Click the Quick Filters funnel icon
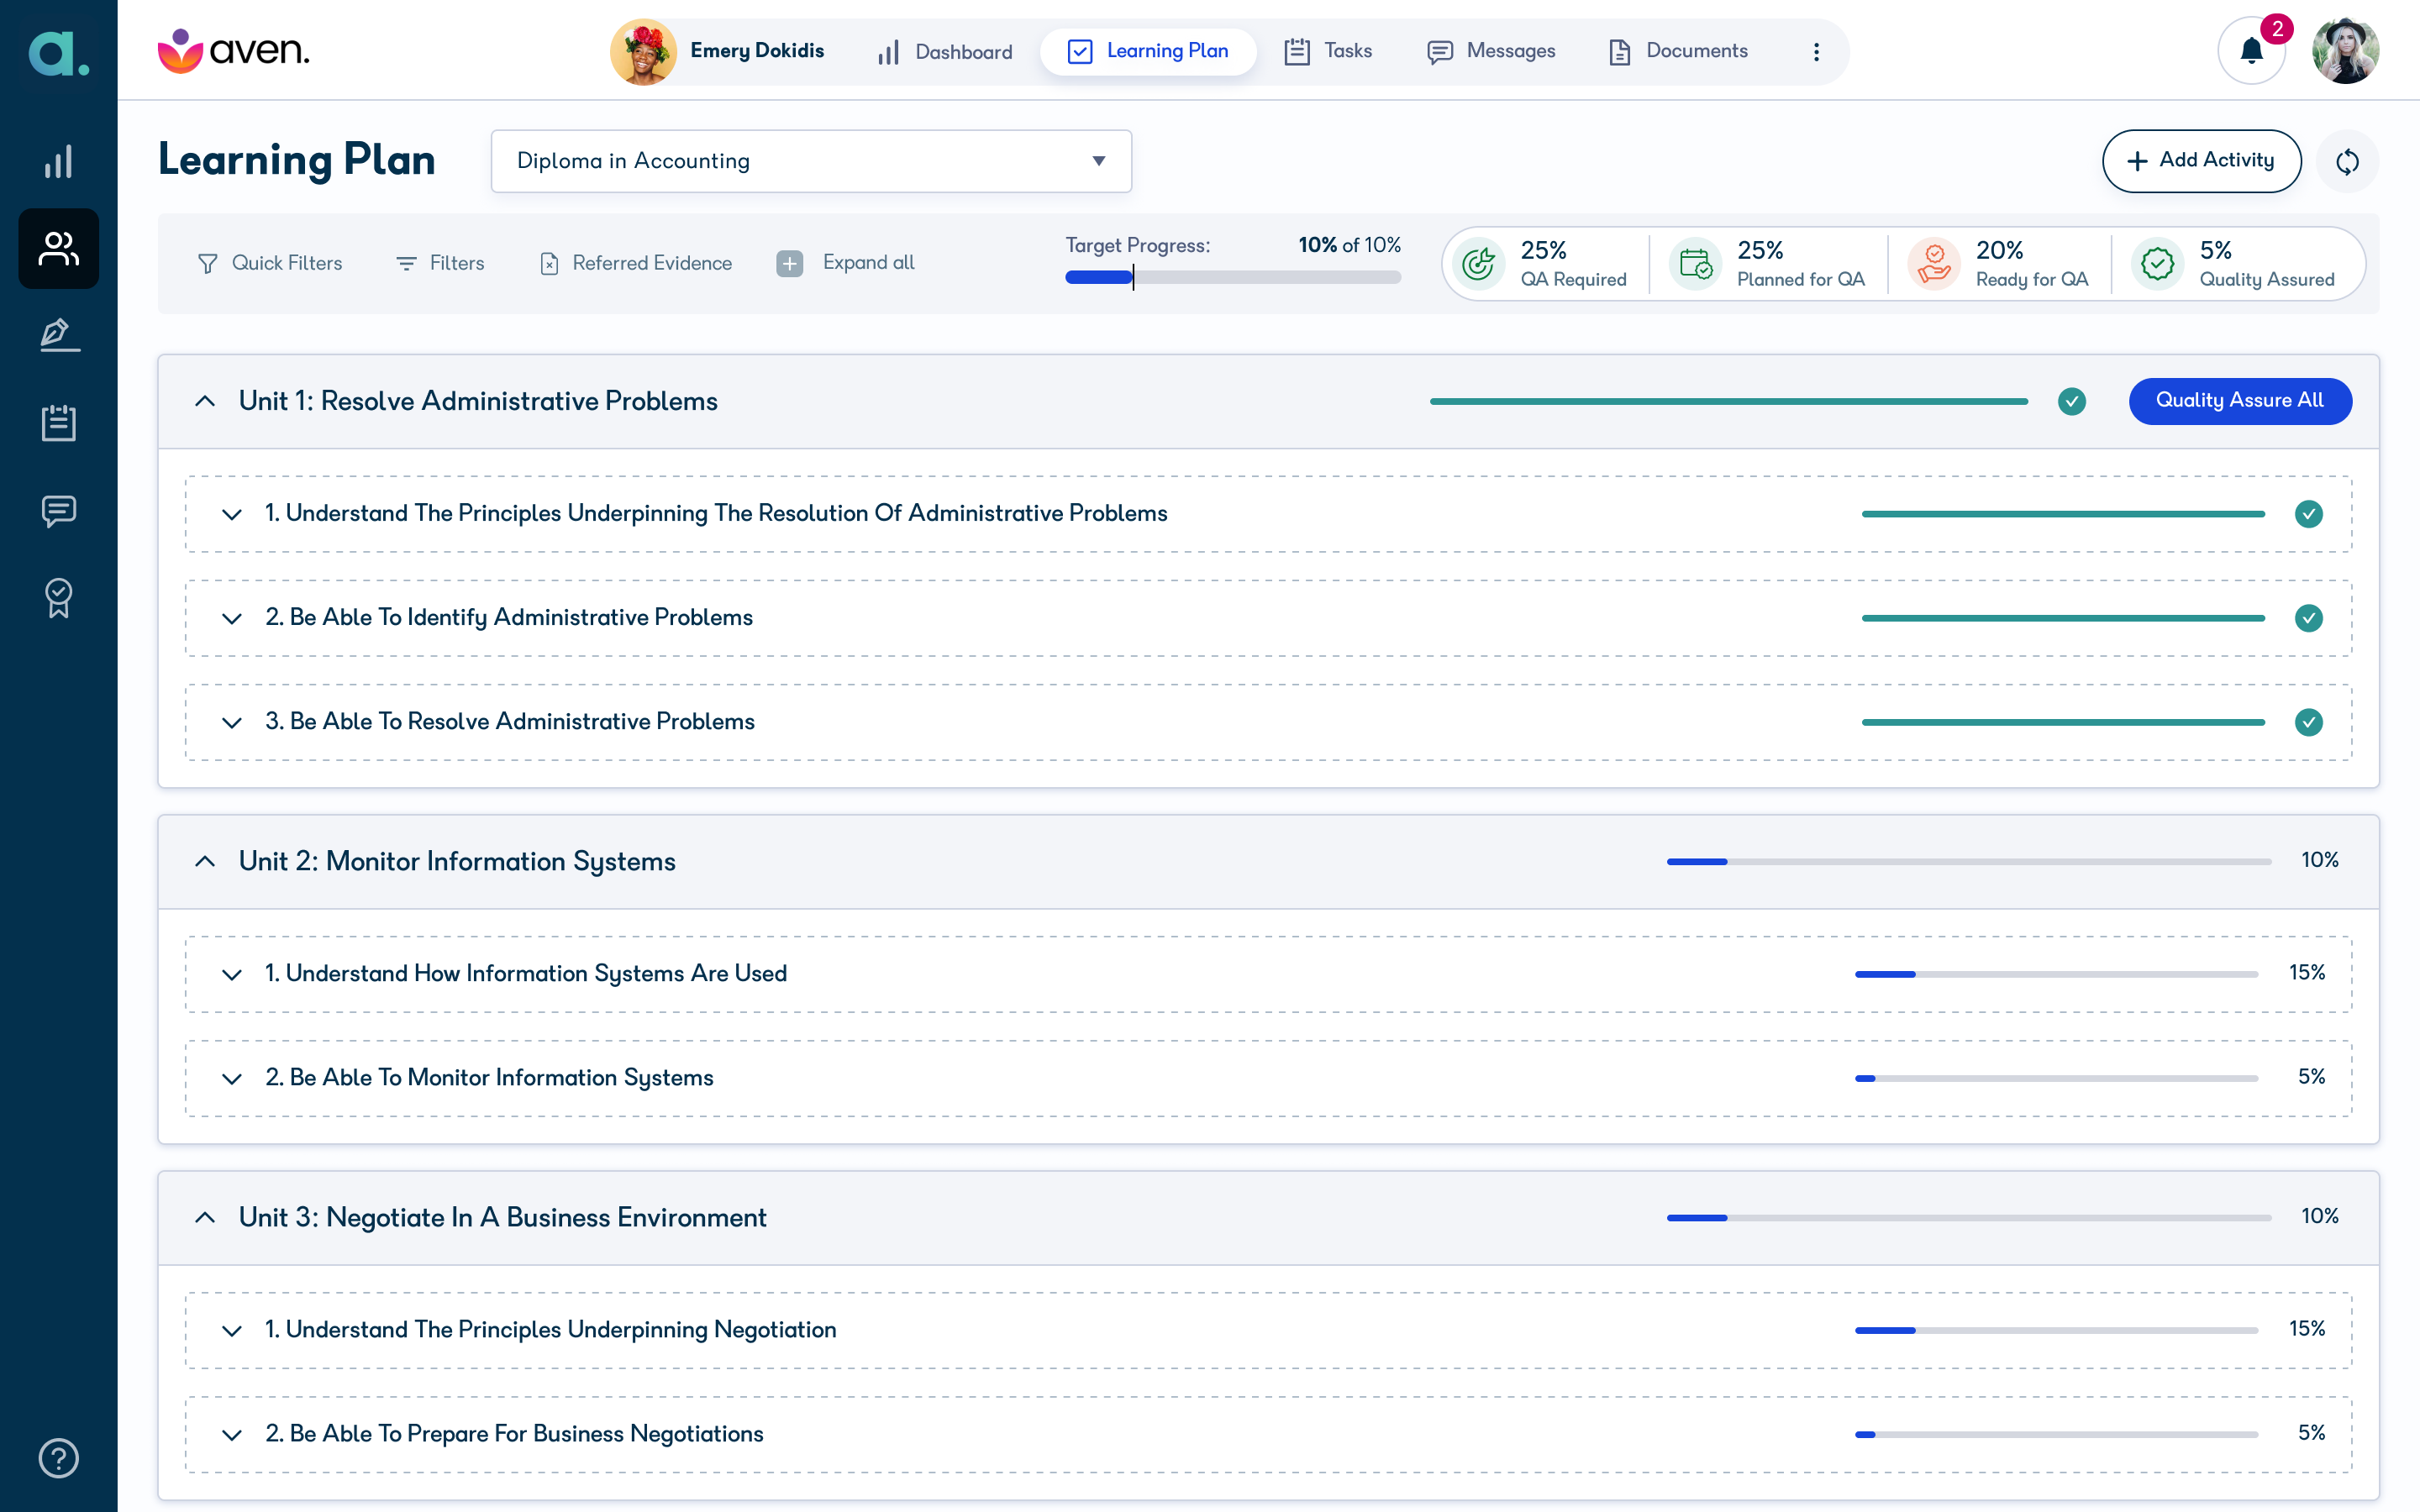Screen dimensions: 2420x1512 pos(208,263)
